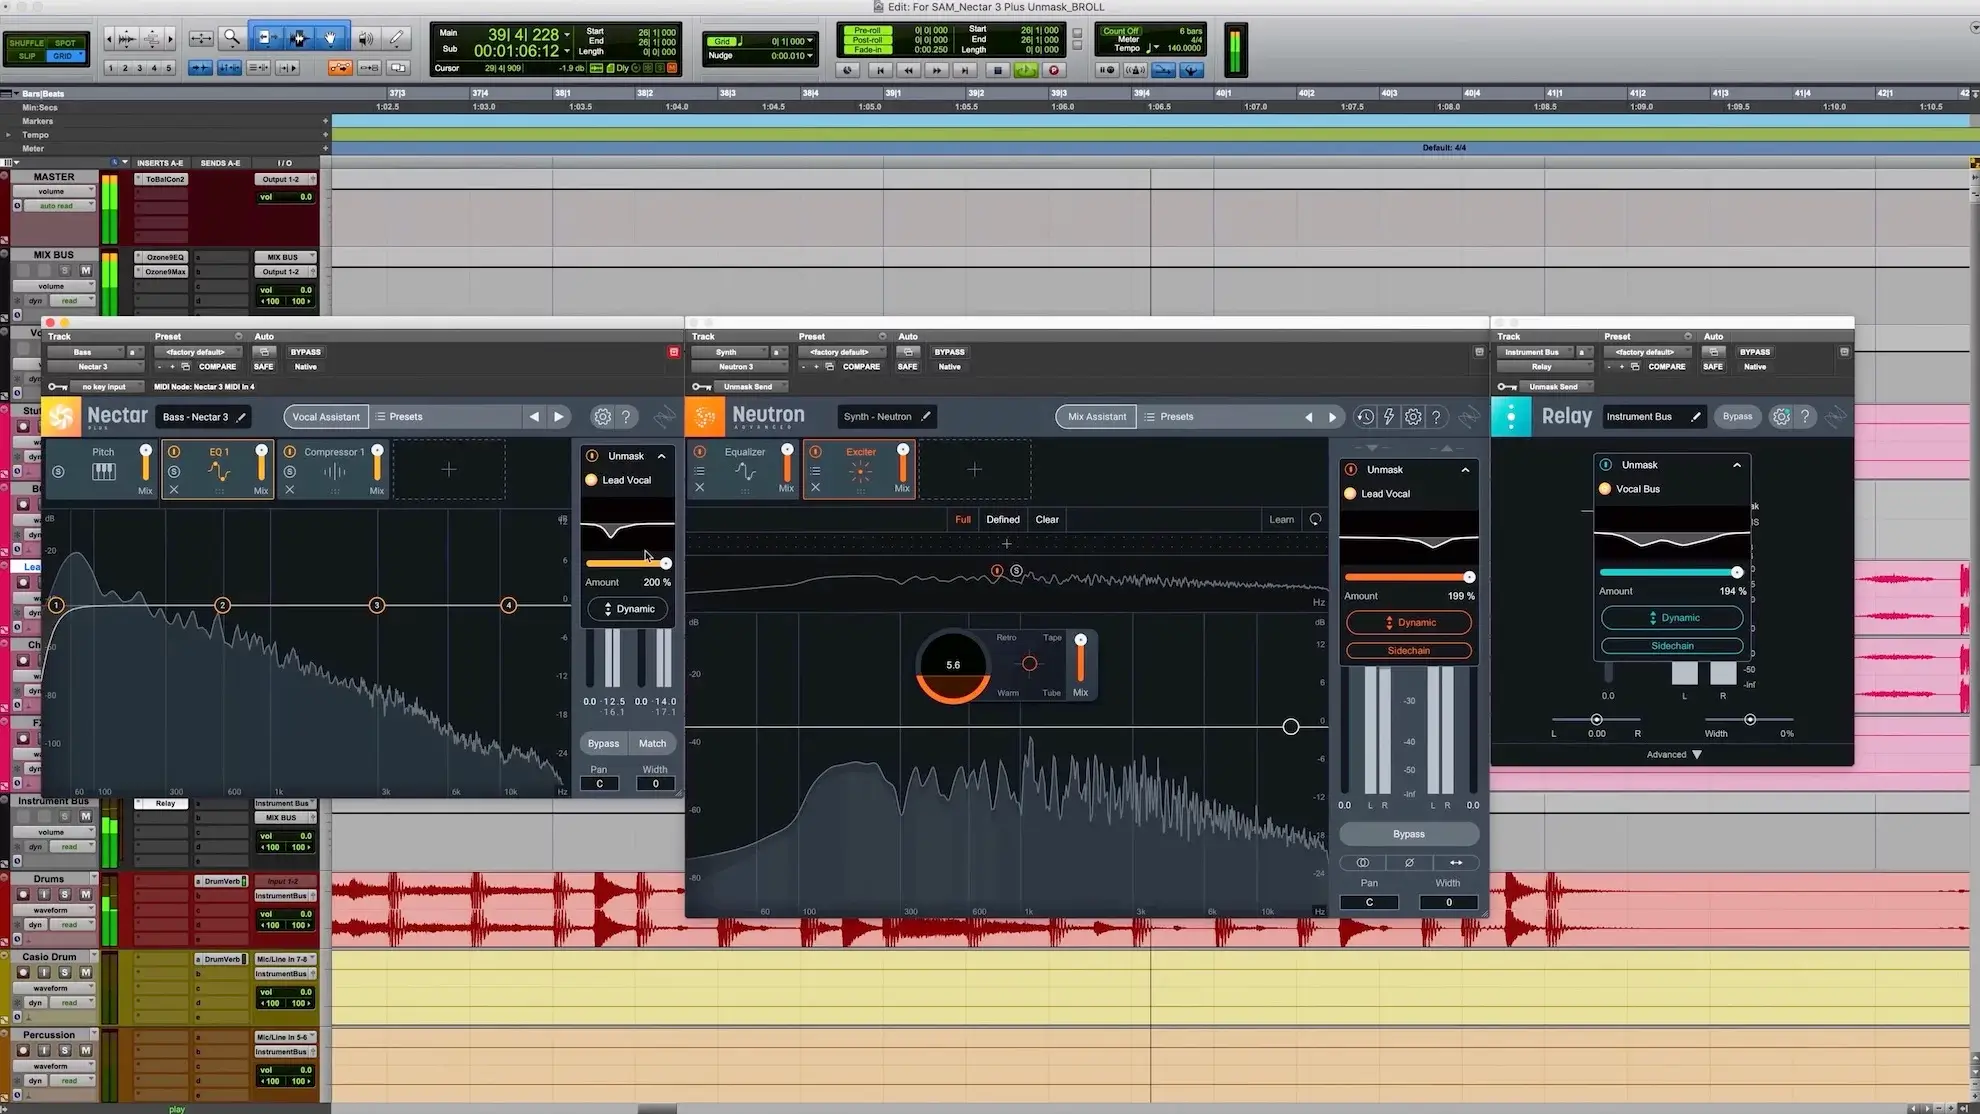This screenshot has height=1114, width=1980.
Task: Select Defined exciter mode tab
Action: (x=1003, y=520)
